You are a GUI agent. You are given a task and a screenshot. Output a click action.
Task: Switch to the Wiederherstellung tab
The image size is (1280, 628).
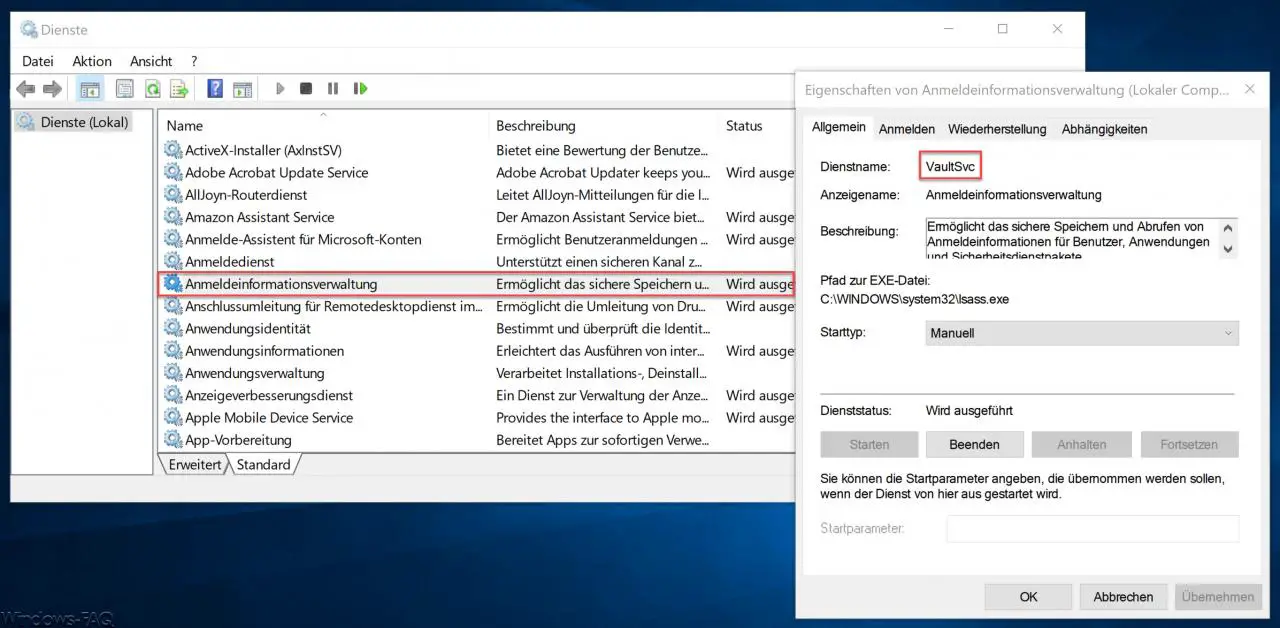(x=997, y=129)
